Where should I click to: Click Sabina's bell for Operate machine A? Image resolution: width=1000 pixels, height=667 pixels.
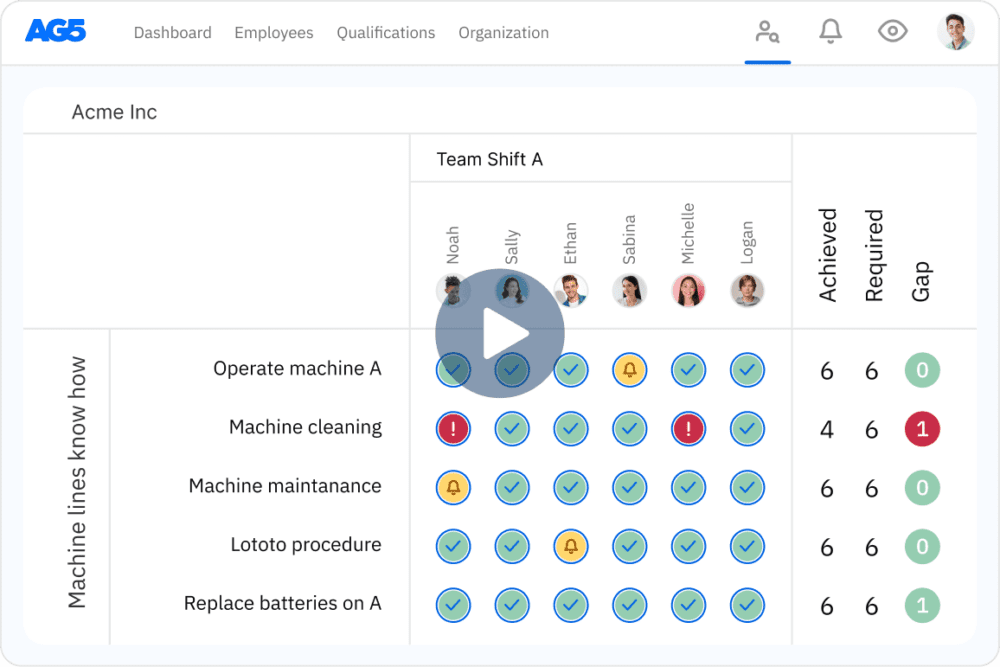click(629, 370)
